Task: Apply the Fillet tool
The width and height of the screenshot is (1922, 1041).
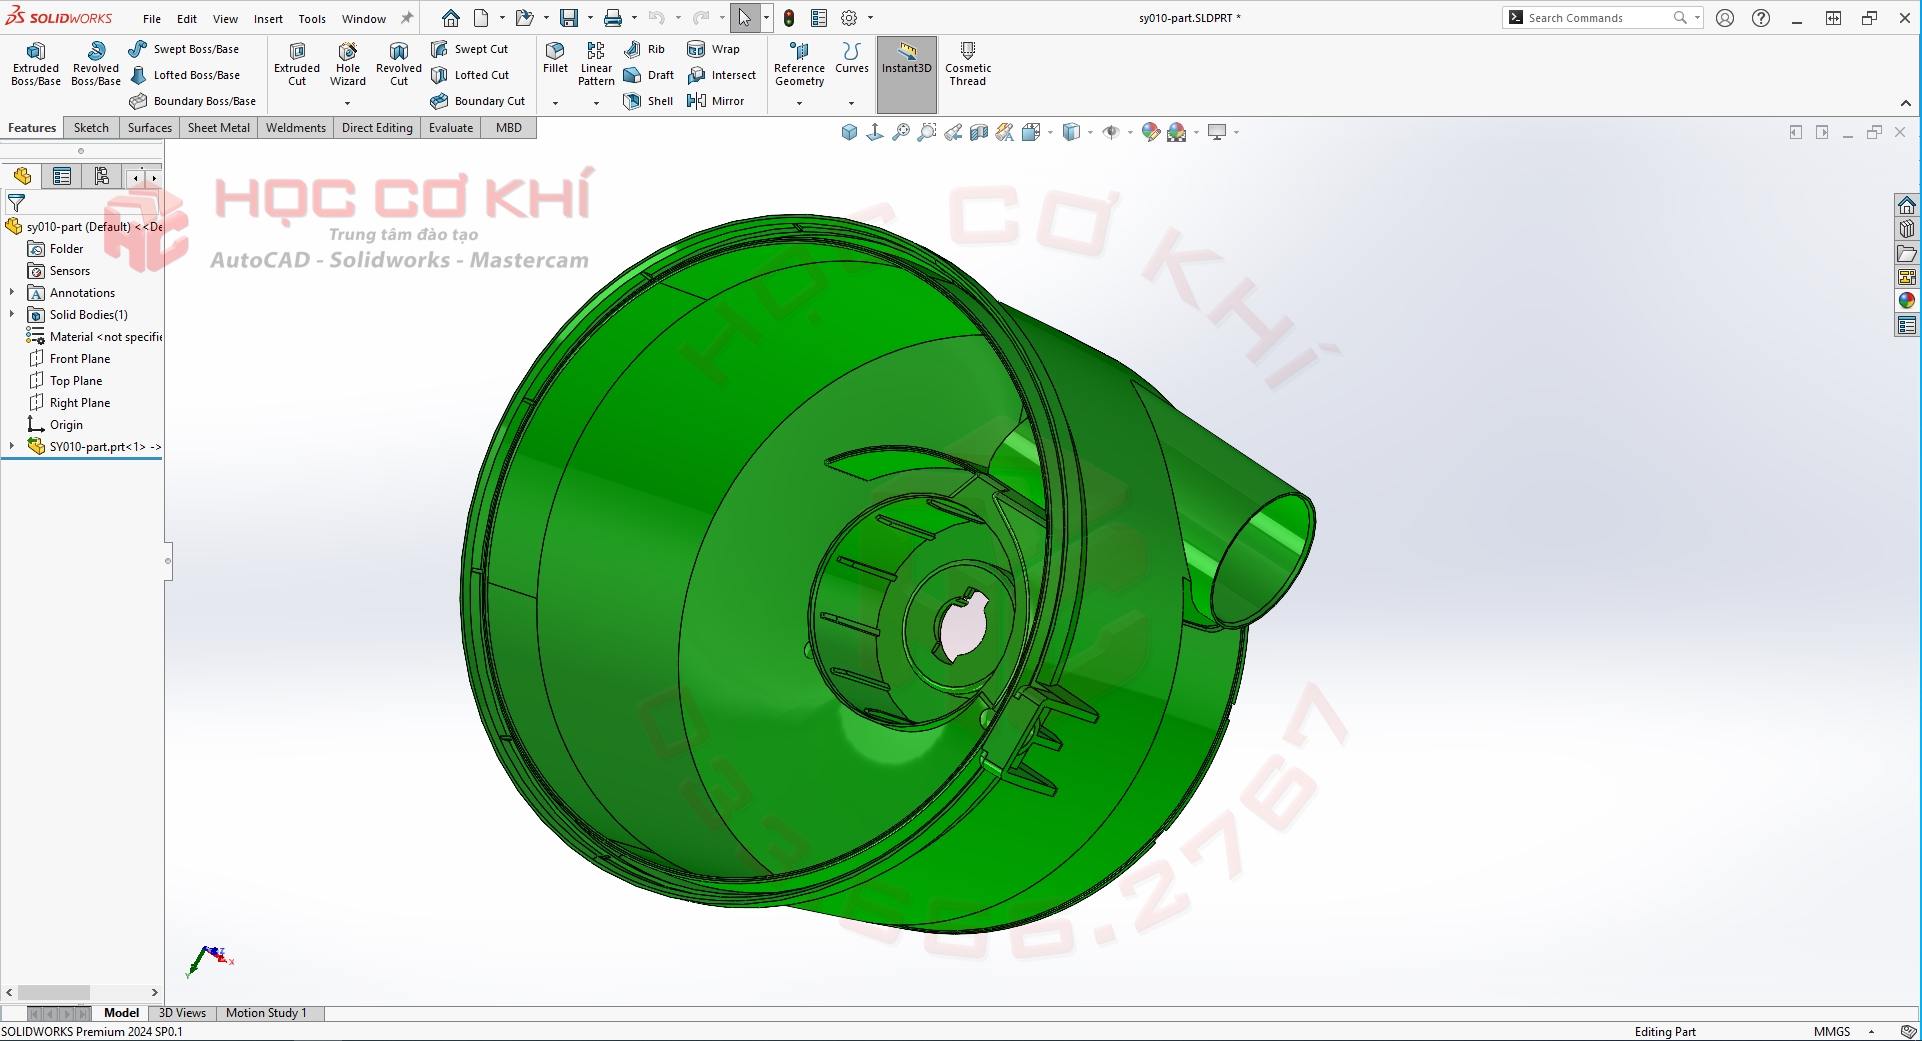Action: (x=555, y=57)
